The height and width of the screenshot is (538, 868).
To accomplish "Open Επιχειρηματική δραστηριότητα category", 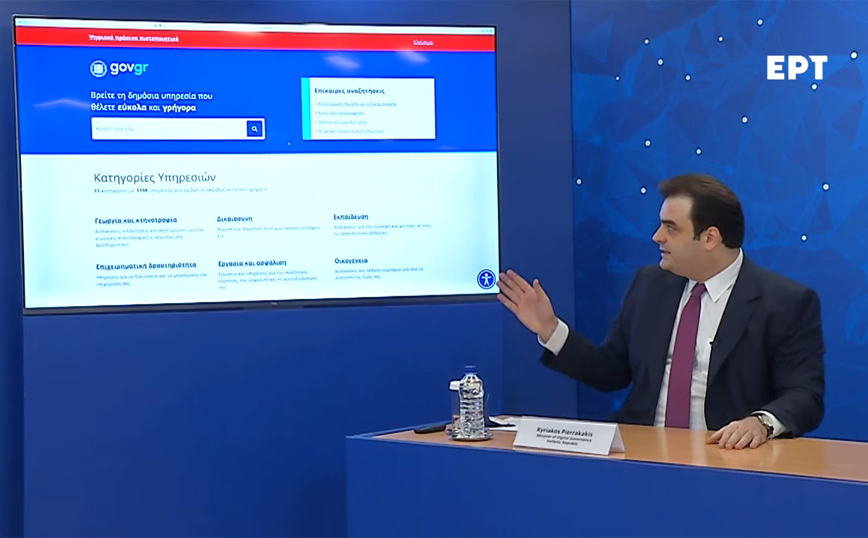I will pos(146,265).
